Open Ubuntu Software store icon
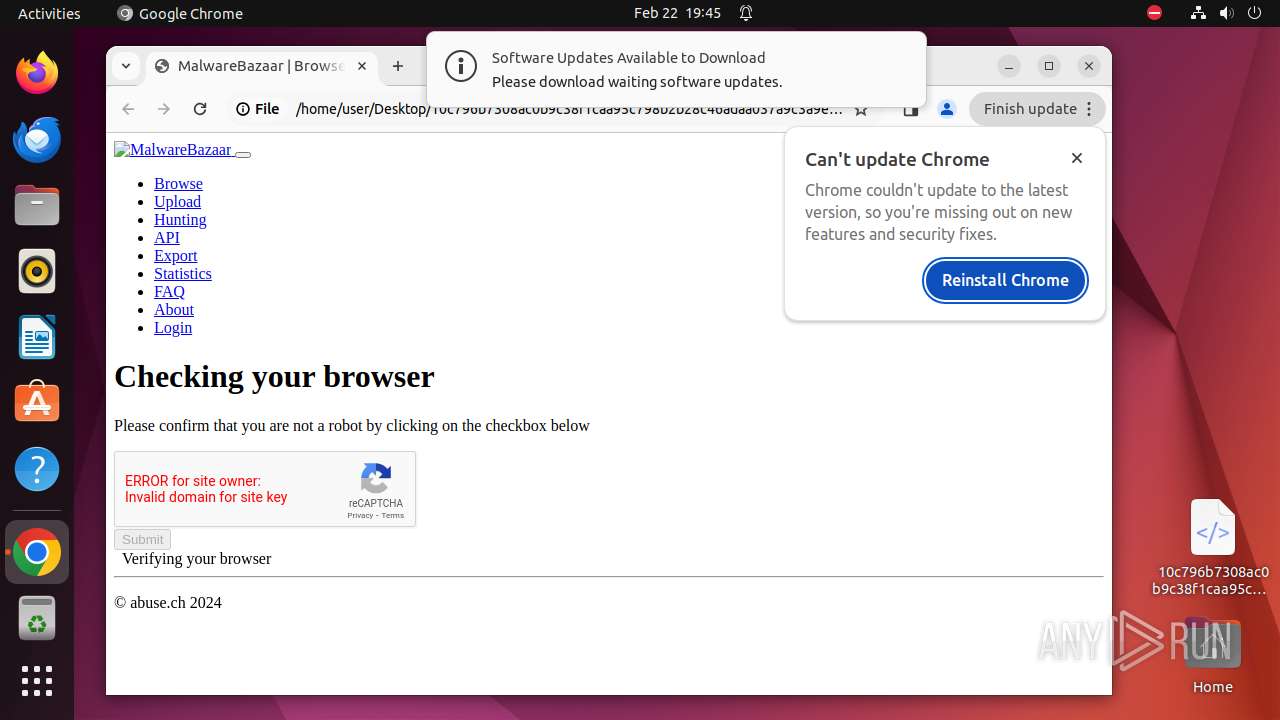The height and width of the screenshot is (720, 1280). coord(37,403)
